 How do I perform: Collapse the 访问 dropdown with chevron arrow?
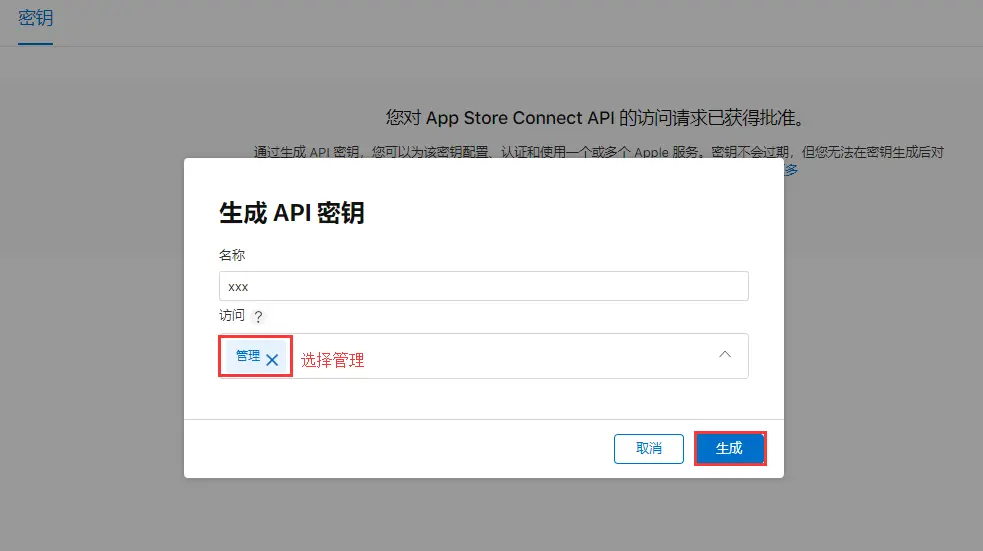[725, 355]
